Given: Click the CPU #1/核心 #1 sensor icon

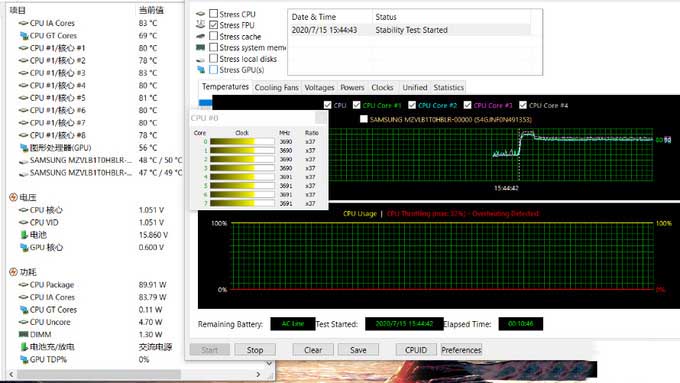Looking at the screenshot, I should 23,48.
